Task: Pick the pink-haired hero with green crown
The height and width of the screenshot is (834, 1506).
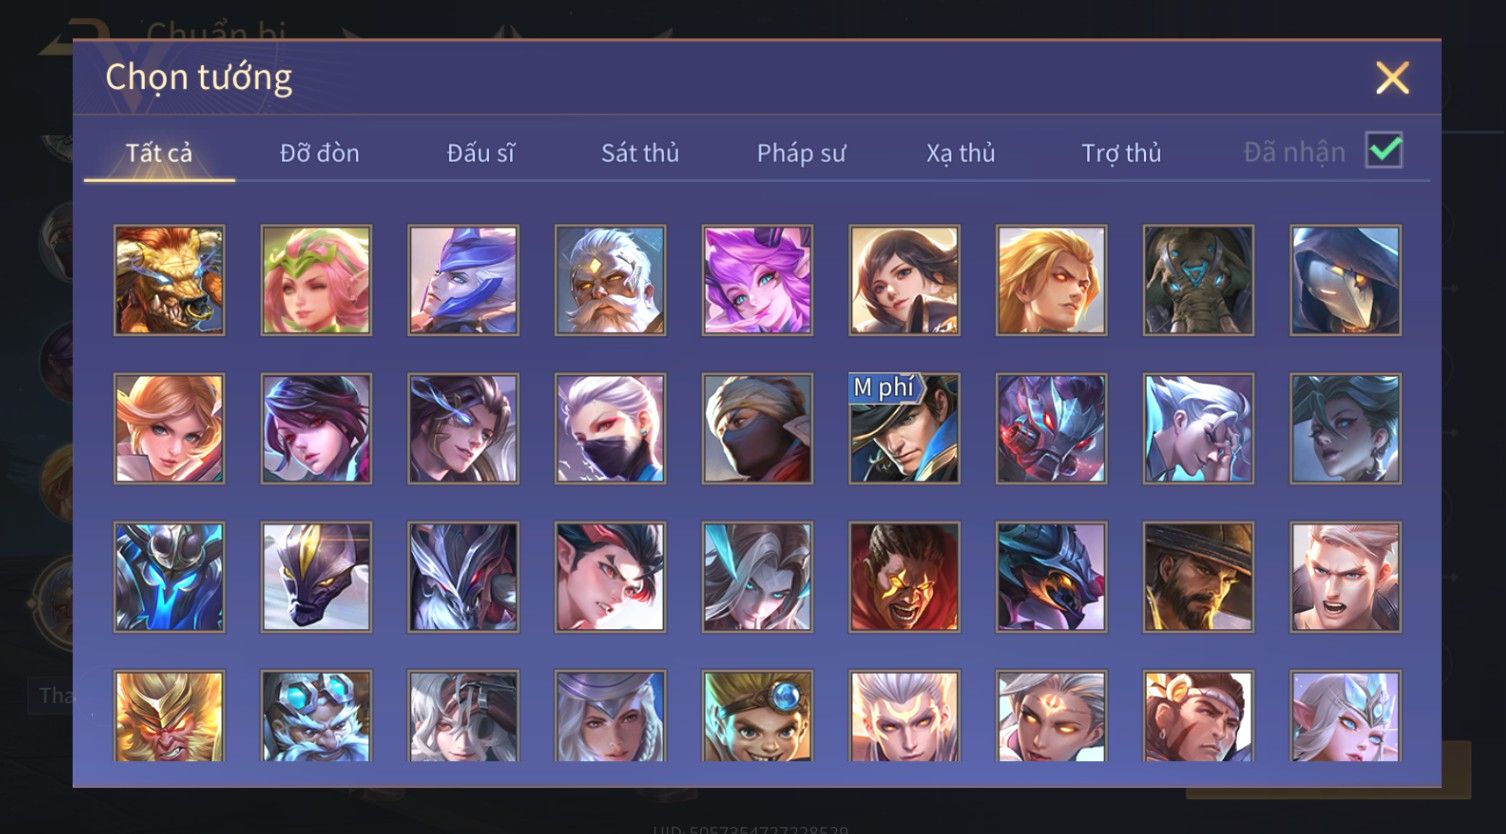Action: (x=316, y=280)
